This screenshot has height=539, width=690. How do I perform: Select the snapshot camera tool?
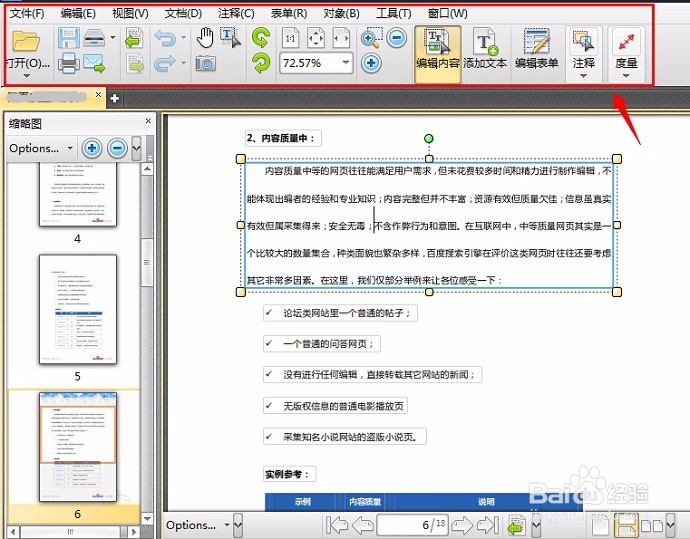click(x=206, y=63)
